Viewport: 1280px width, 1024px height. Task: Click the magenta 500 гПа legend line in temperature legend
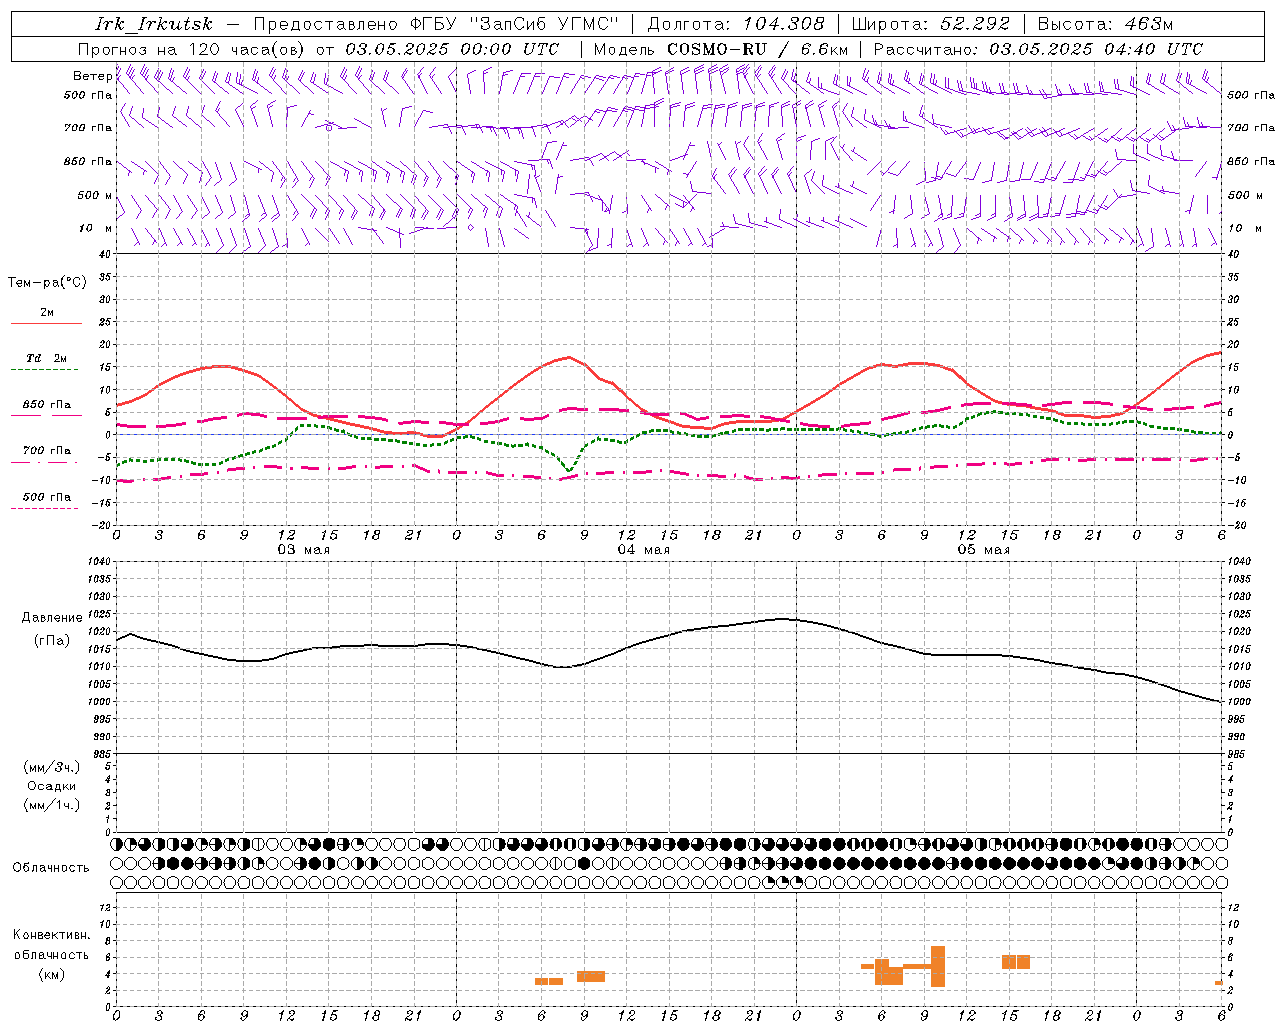(x=46, y=508)
